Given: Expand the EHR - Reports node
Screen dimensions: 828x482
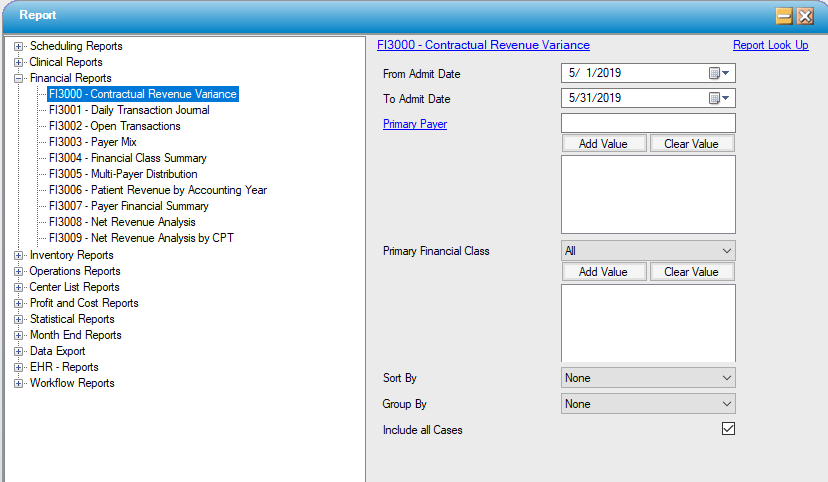Looking at the screenshot, I should (x=18, y=367).
